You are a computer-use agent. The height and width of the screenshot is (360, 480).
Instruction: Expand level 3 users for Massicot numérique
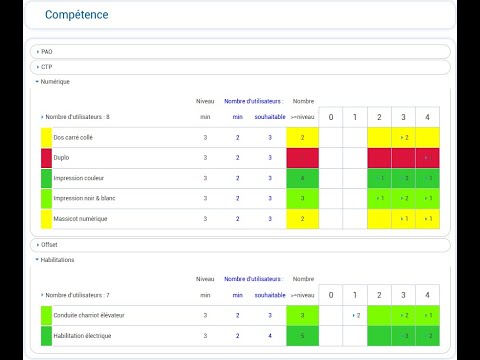click(404, 219)
